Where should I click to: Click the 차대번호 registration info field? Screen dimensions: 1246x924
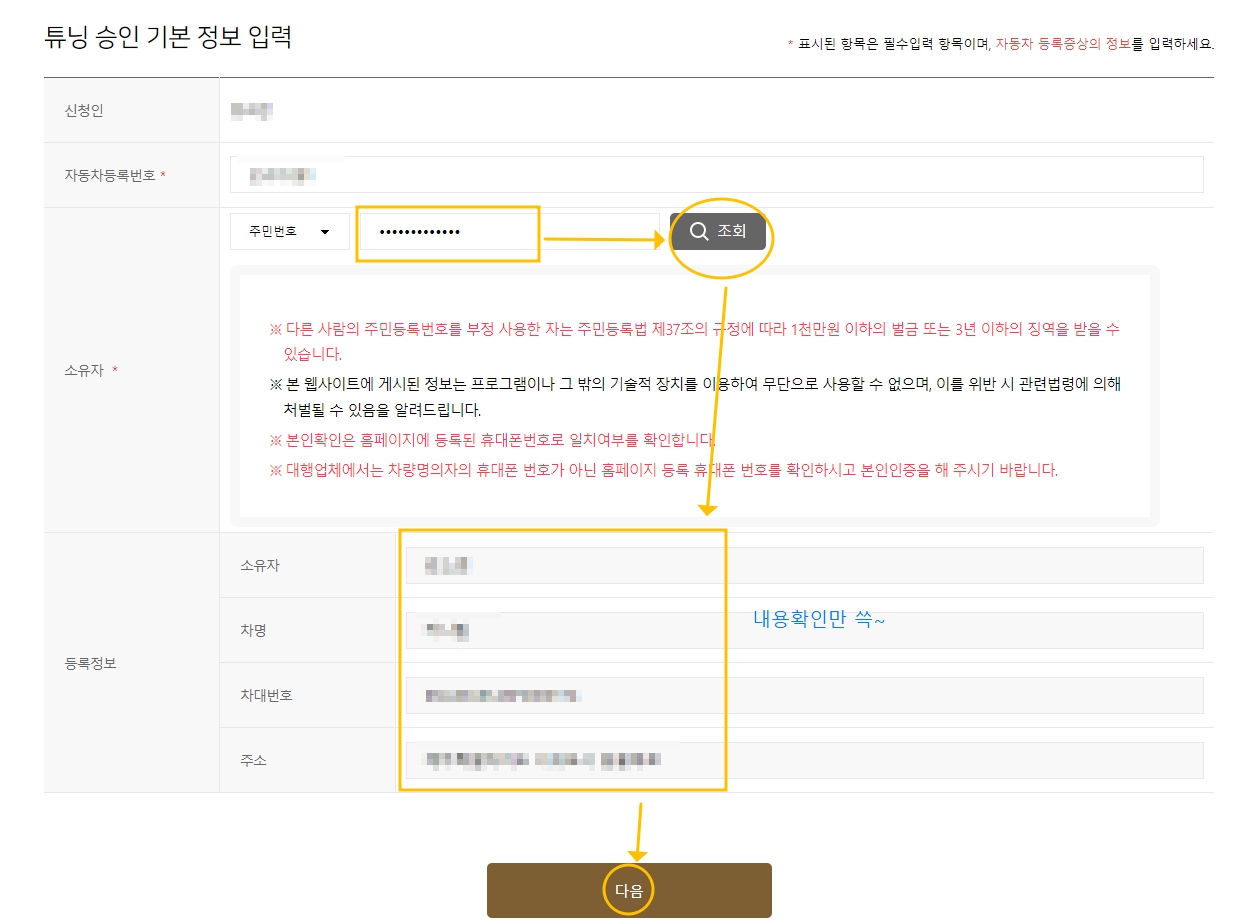pyautogui.click(x=804, y=695)
